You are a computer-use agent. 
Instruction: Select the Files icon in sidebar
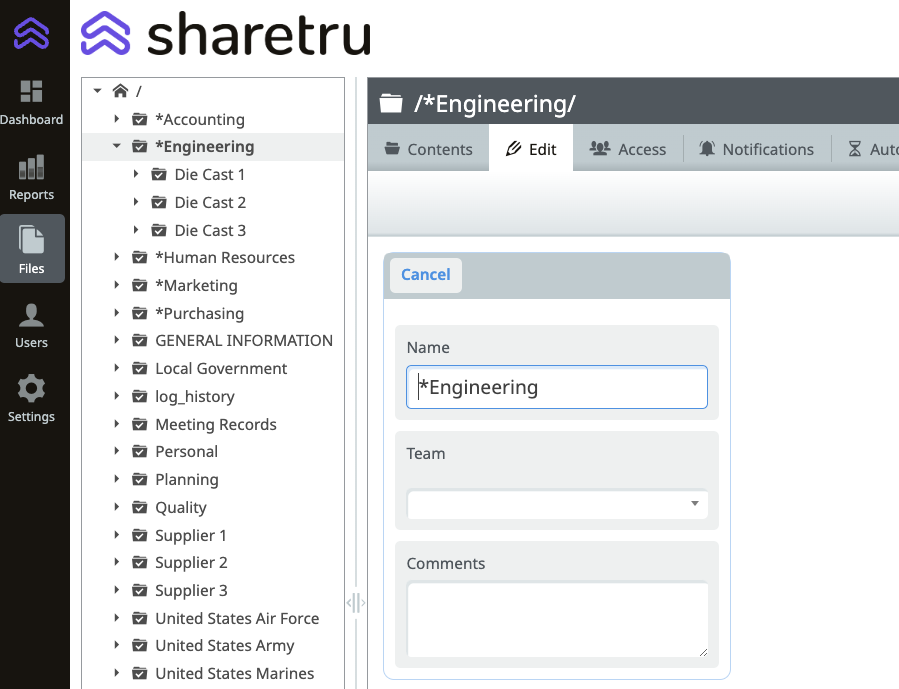[x=31, y=240]
